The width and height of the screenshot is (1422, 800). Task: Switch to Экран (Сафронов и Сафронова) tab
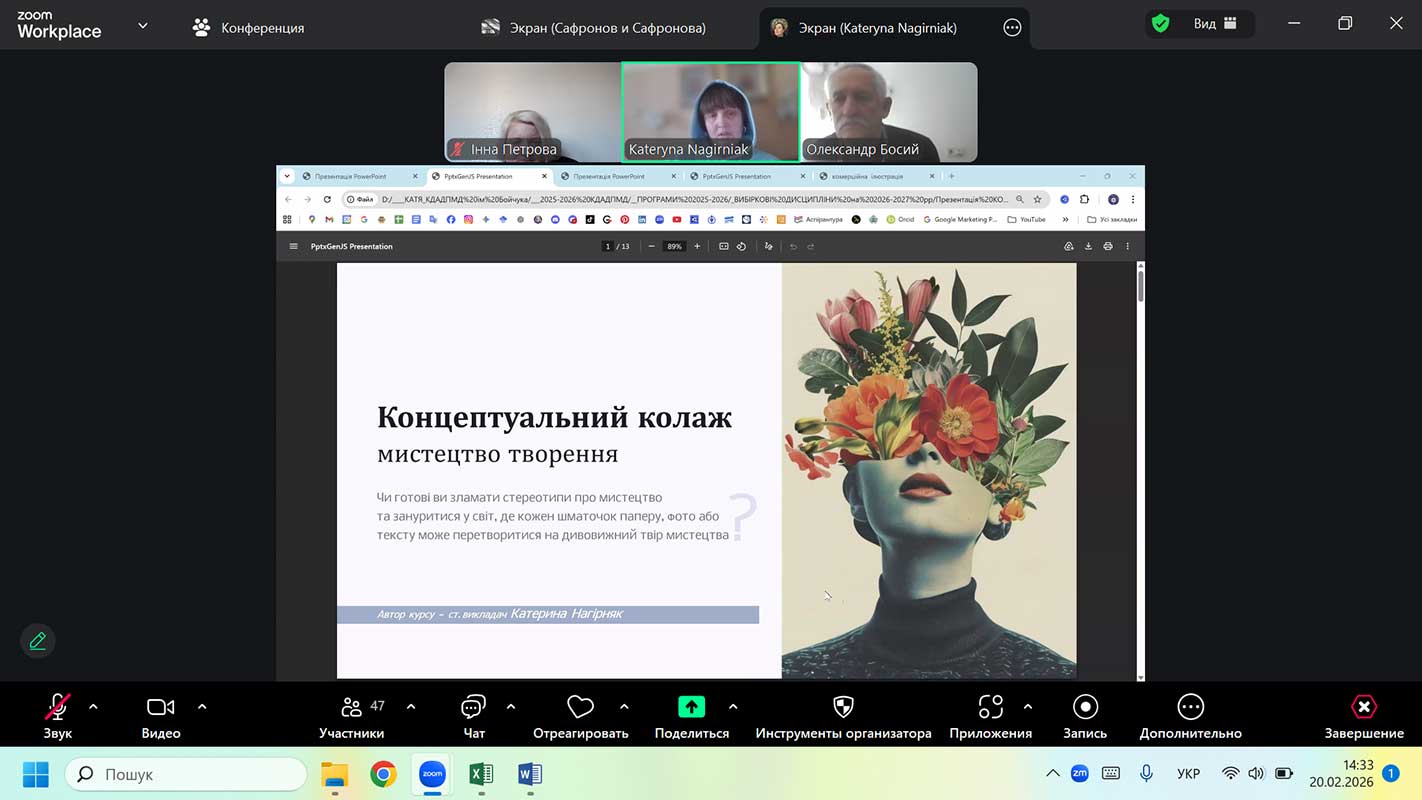pyautogui.click(x=593, y=28)
